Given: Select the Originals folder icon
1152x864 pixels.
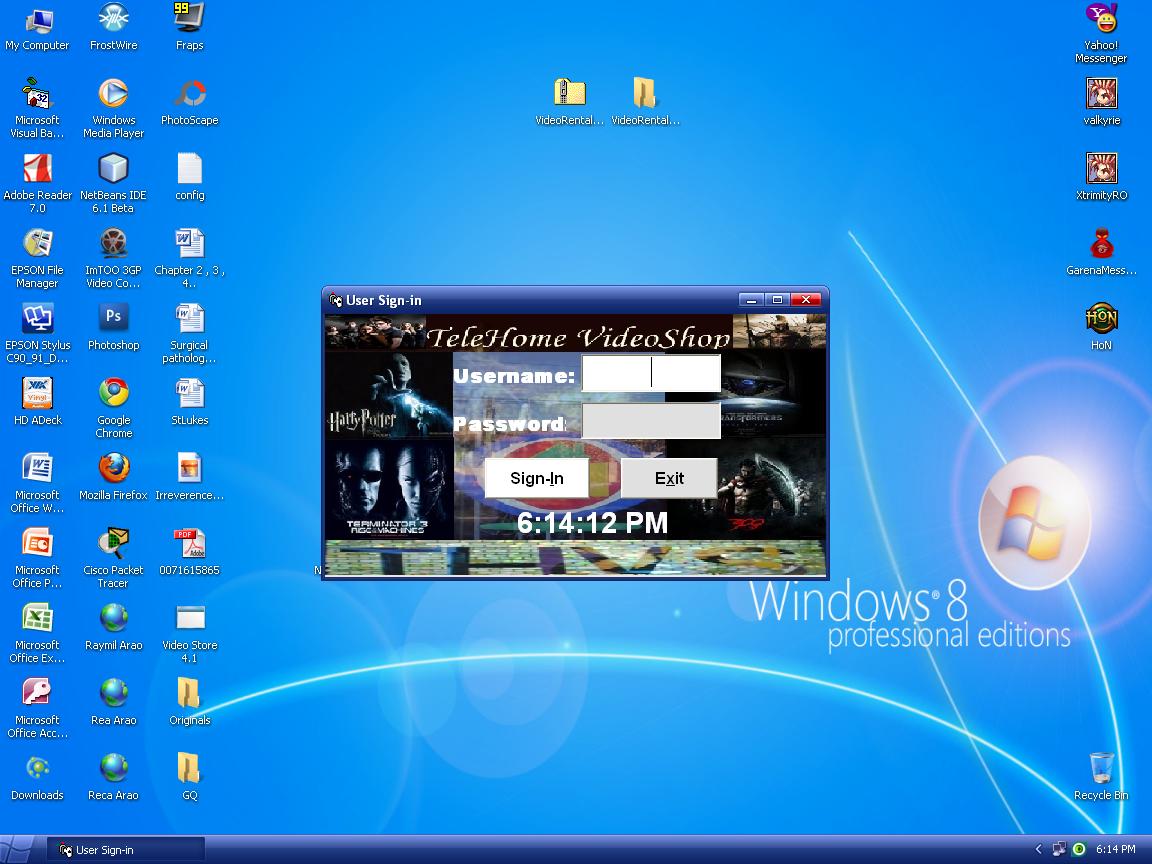Looking at the screenshot, I should tap(190, 702).
